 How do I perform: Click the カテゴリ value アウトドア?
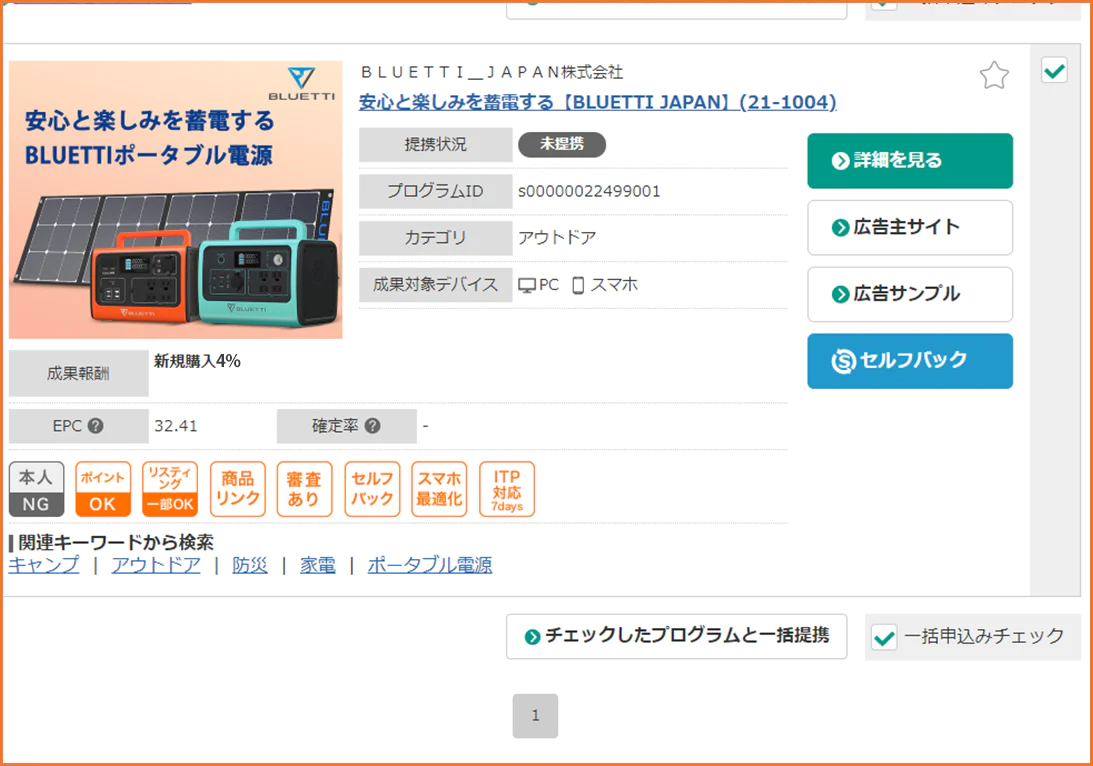tap(557, 238)
